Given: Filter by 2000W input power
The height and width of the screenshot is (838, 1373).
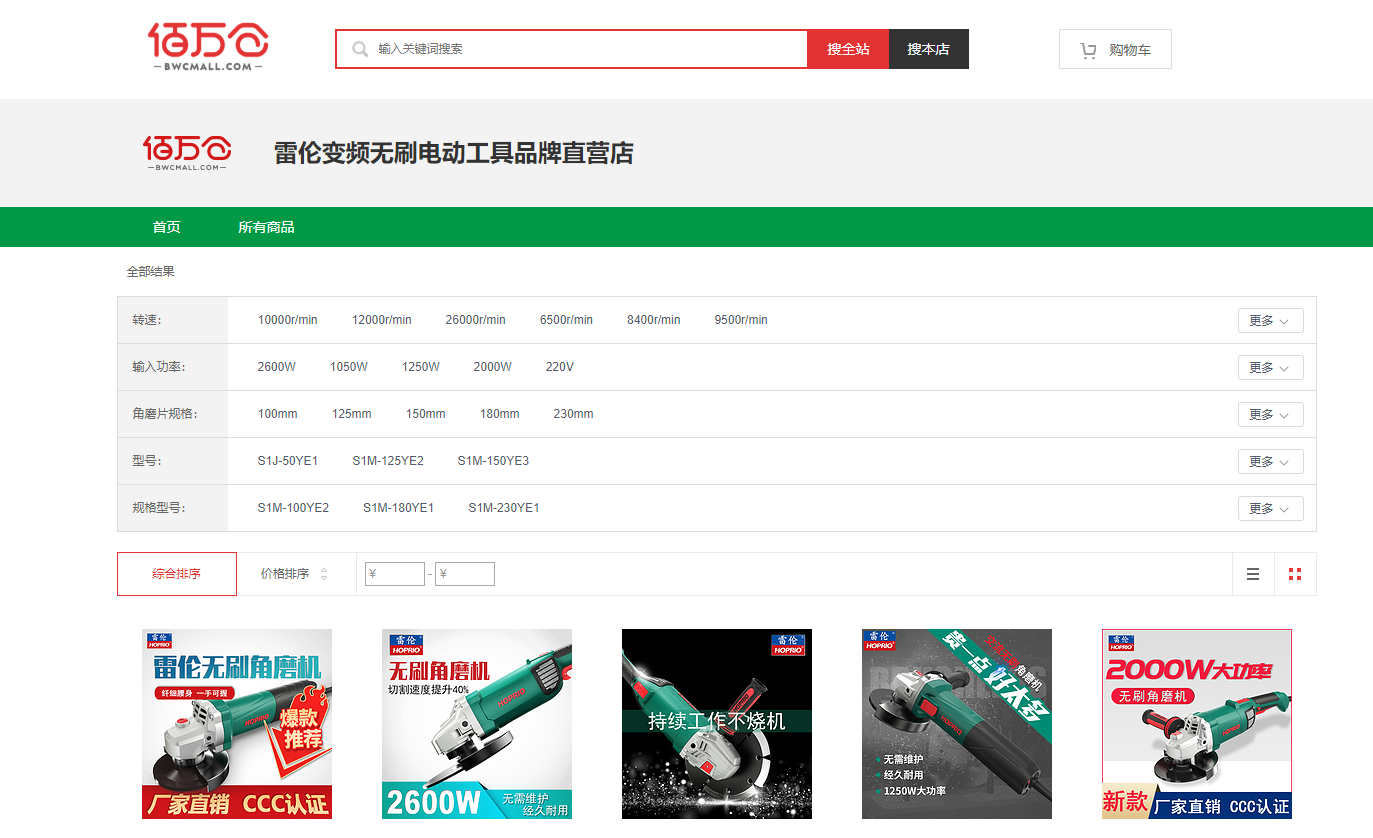Looking at the screenshot, I should [x=493, y=367].
